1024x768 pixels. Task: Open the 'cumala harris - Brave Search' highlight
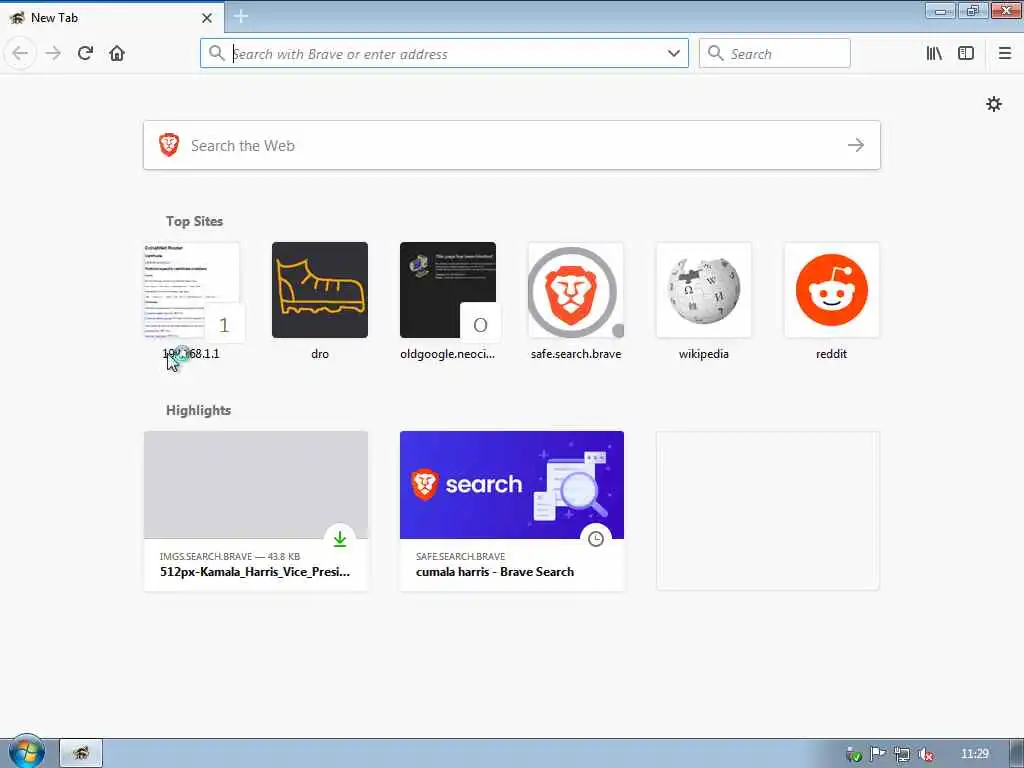(512, 511)
